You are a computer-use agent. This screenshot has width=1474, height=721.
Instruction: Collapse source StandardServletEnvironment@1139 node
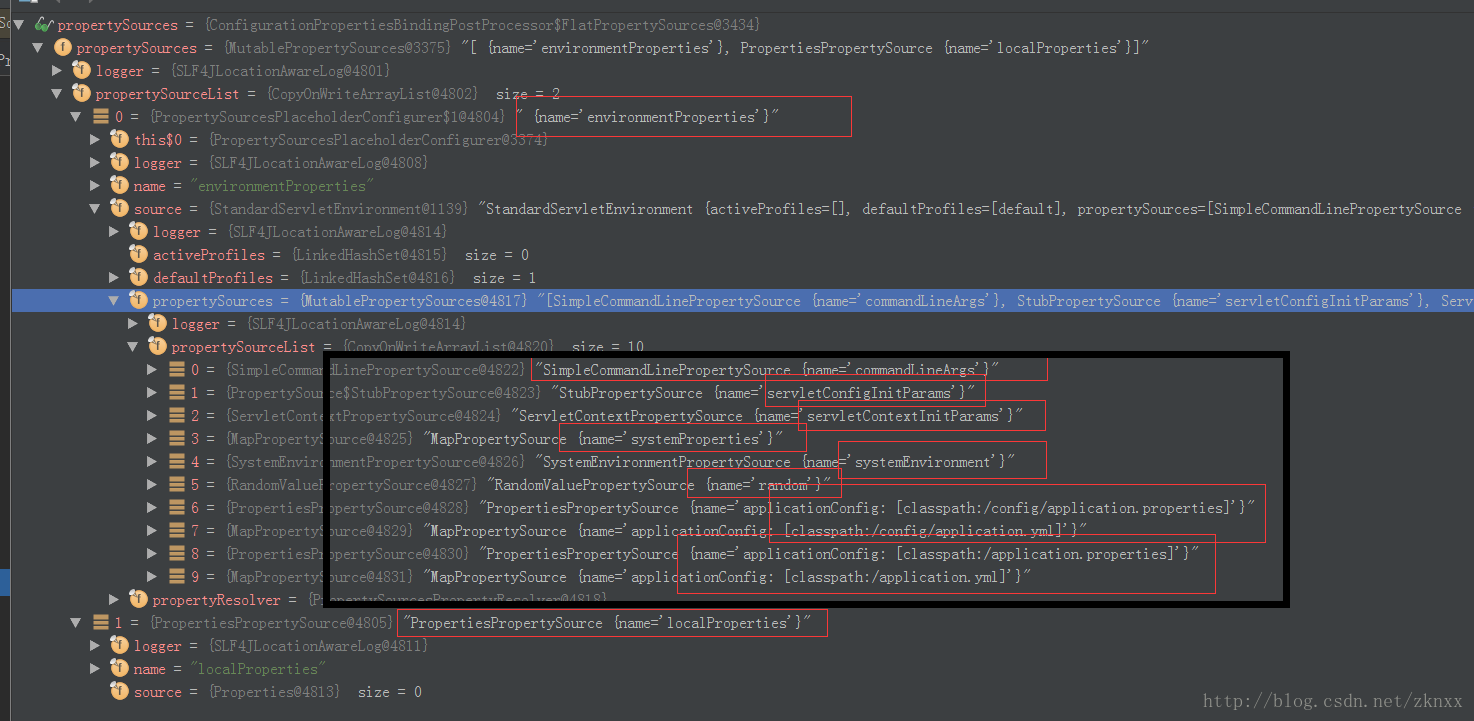coord(95,208)
